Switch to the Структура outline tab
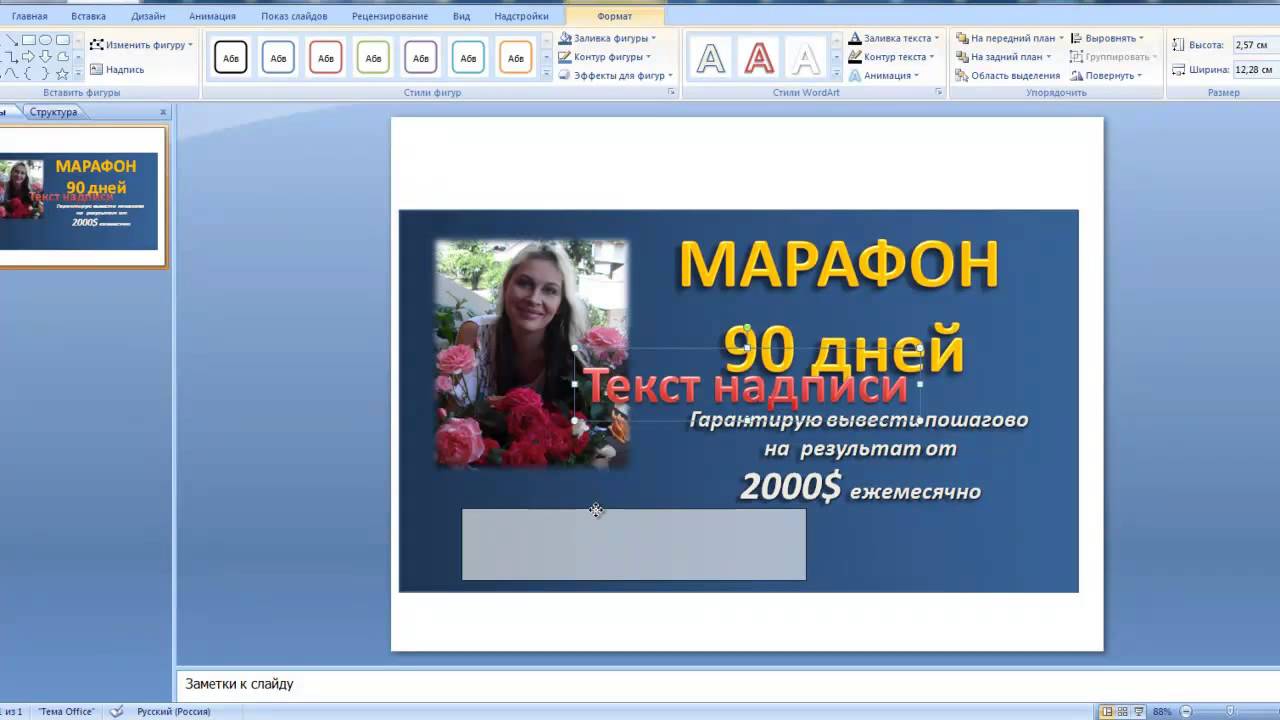This screenshot has width=1280, height=720. coord(53,112)
